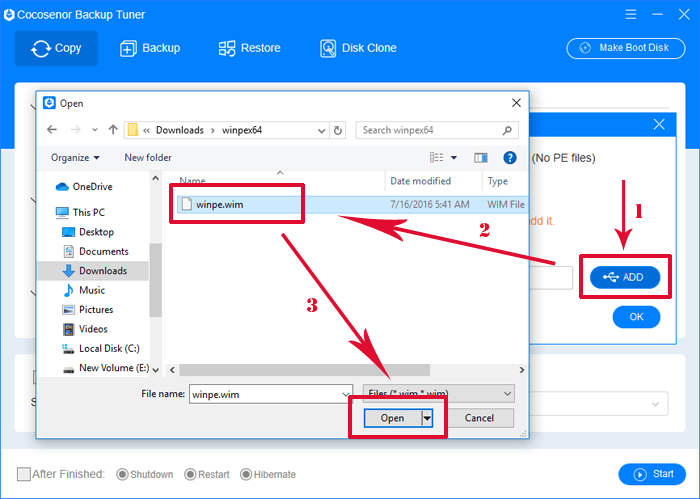700x499 pixels.
Task: Switch to the Restore tab
Action: click(x=250, y=48)
